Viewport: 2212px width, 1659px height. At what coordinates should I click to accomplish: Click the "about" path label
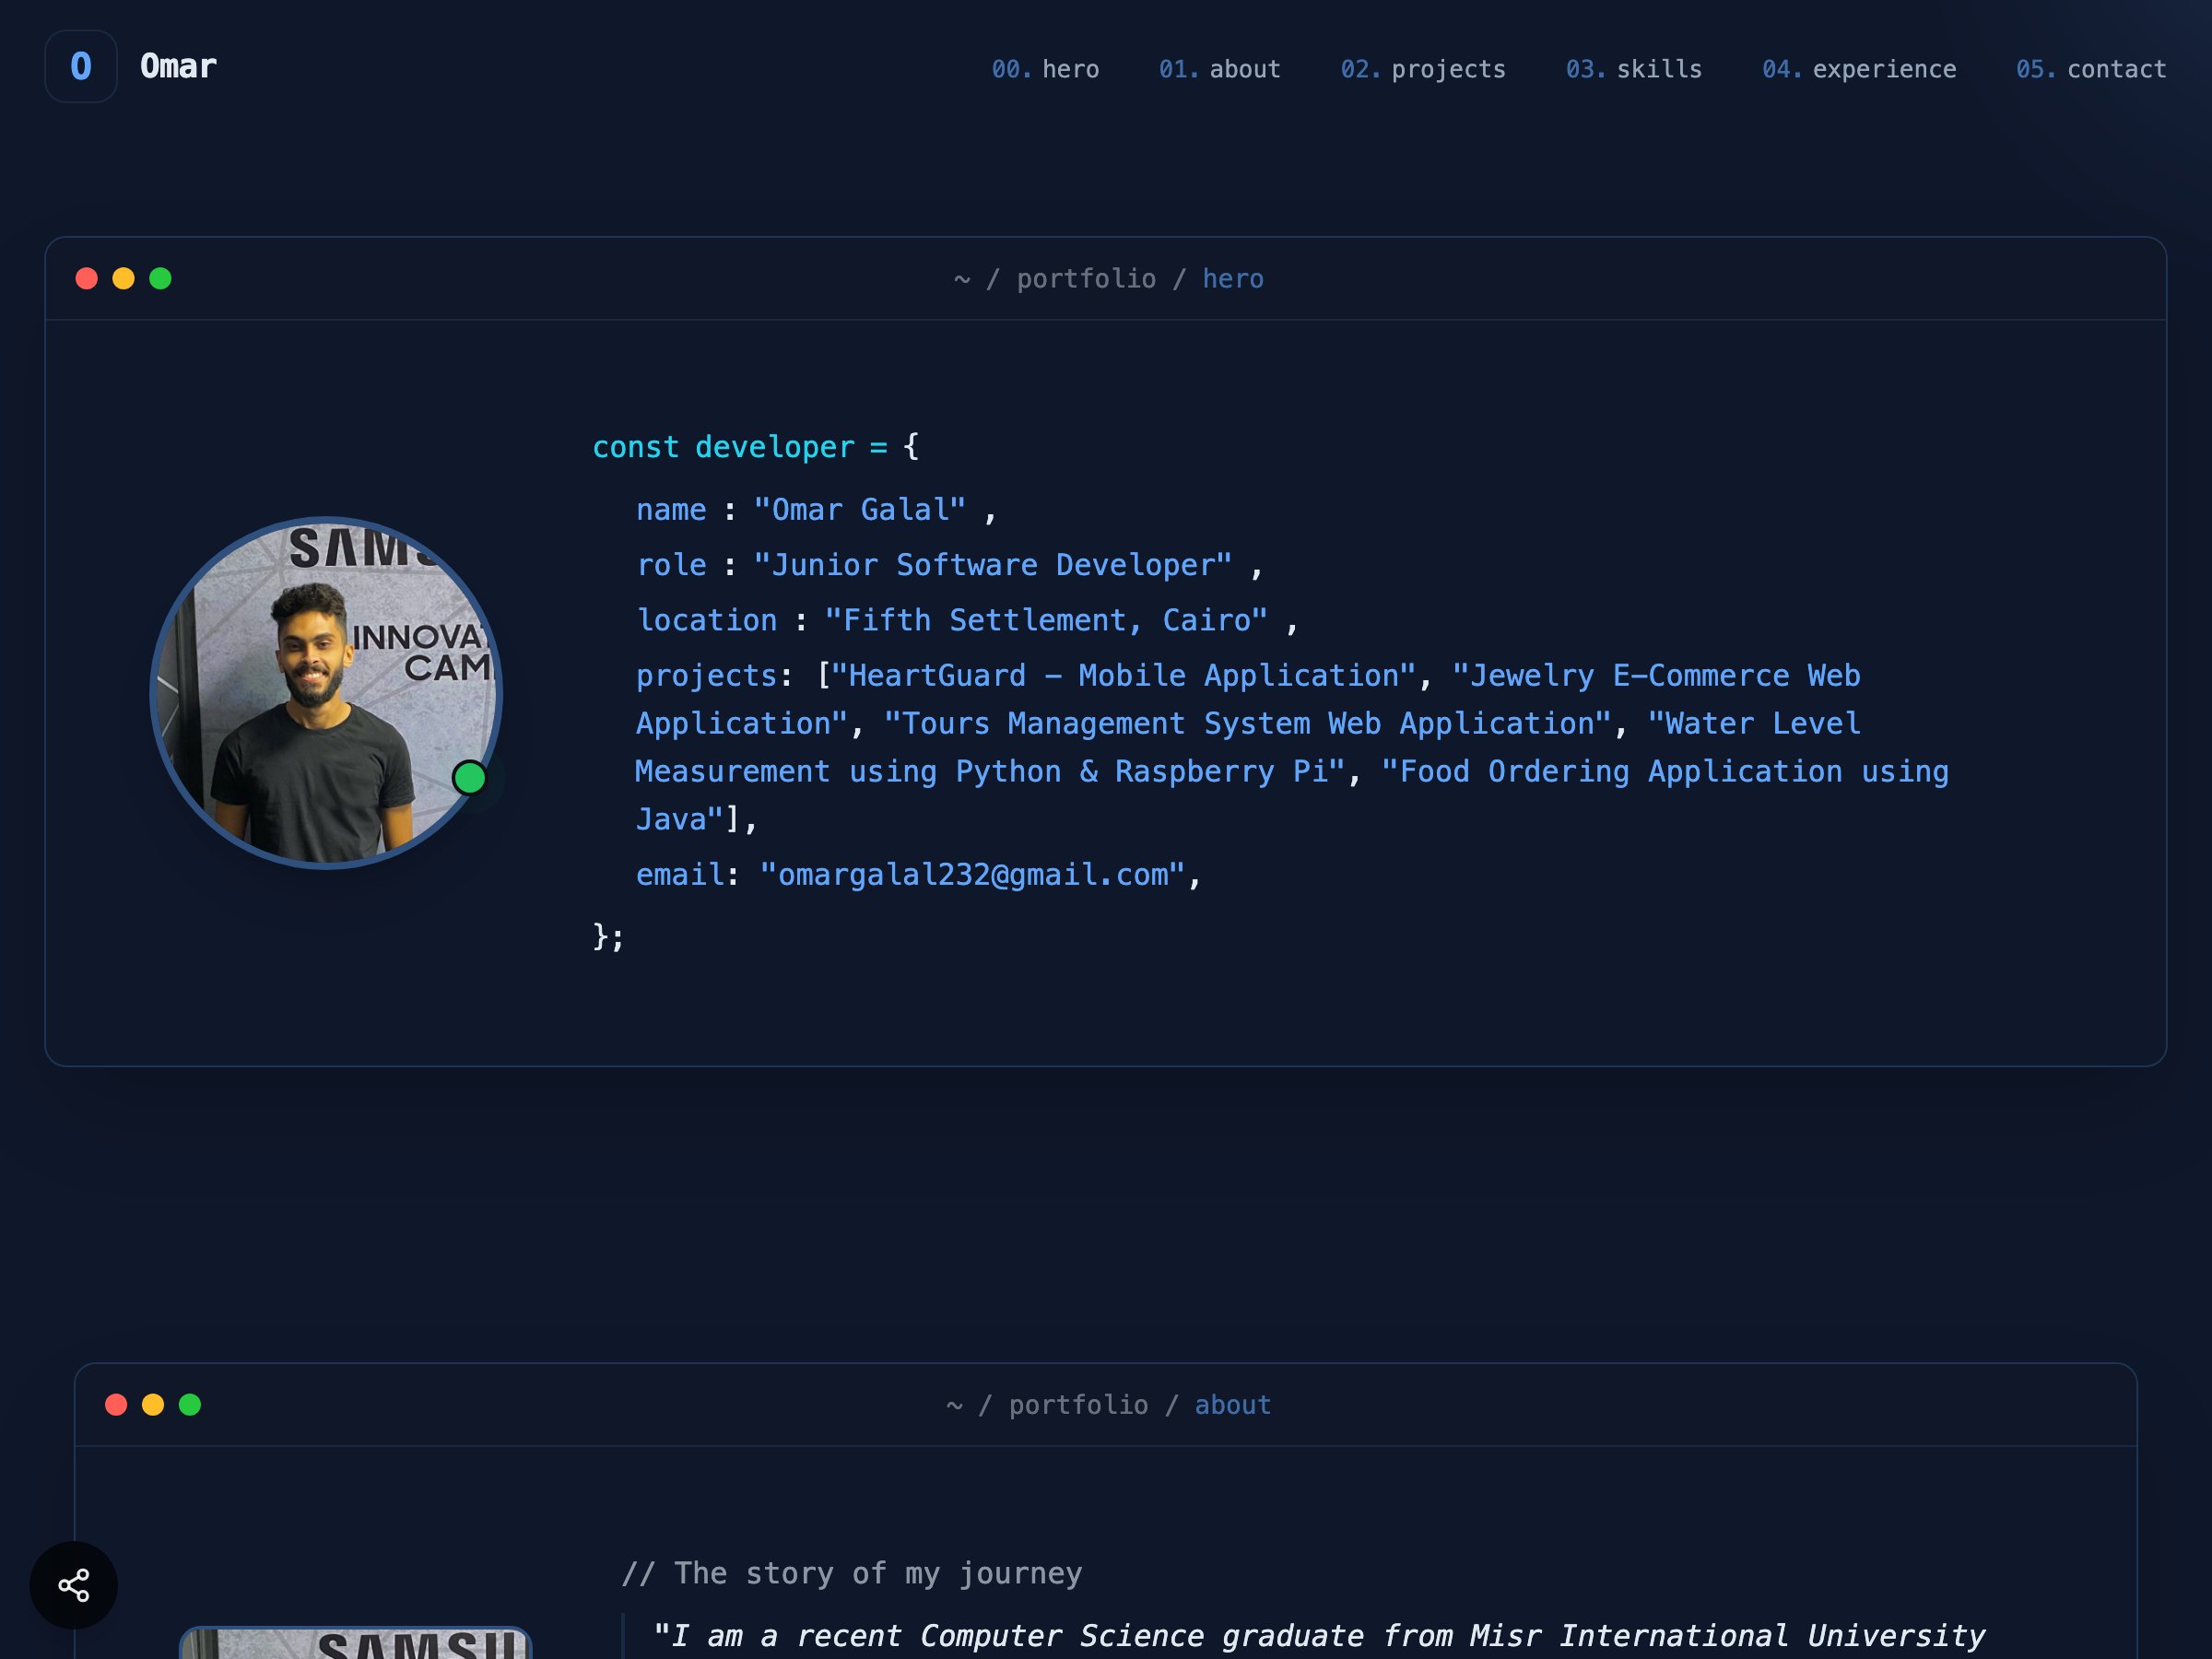[1232, 1405]
